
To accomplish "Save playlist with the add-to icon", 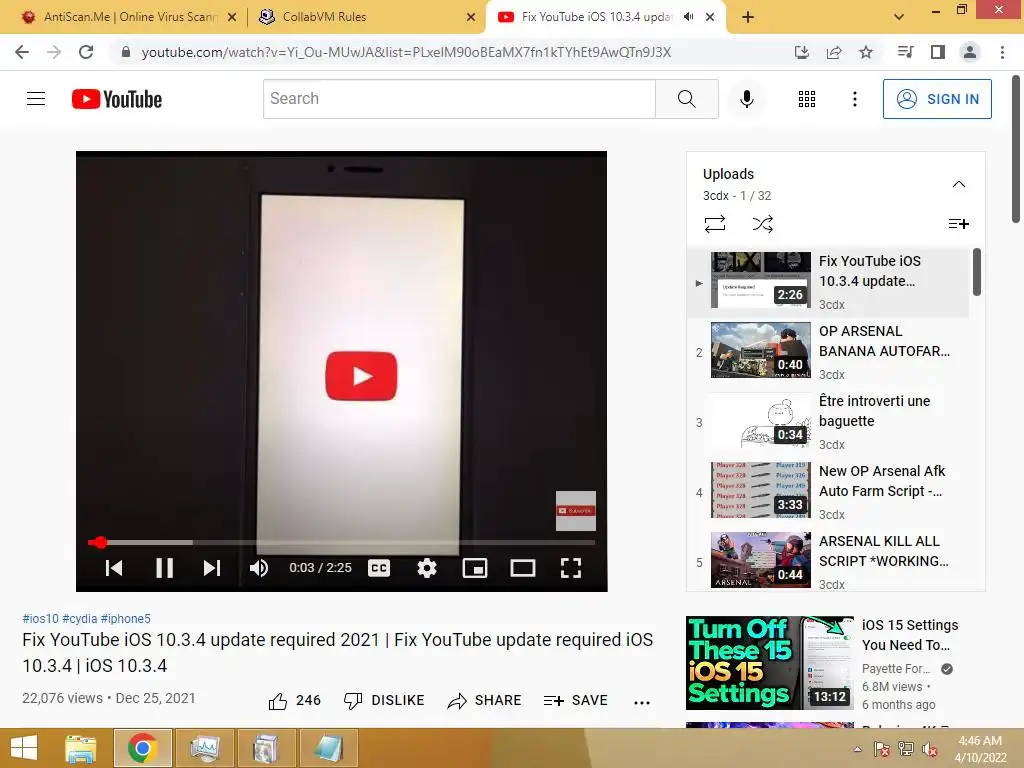I will (958, 224).
